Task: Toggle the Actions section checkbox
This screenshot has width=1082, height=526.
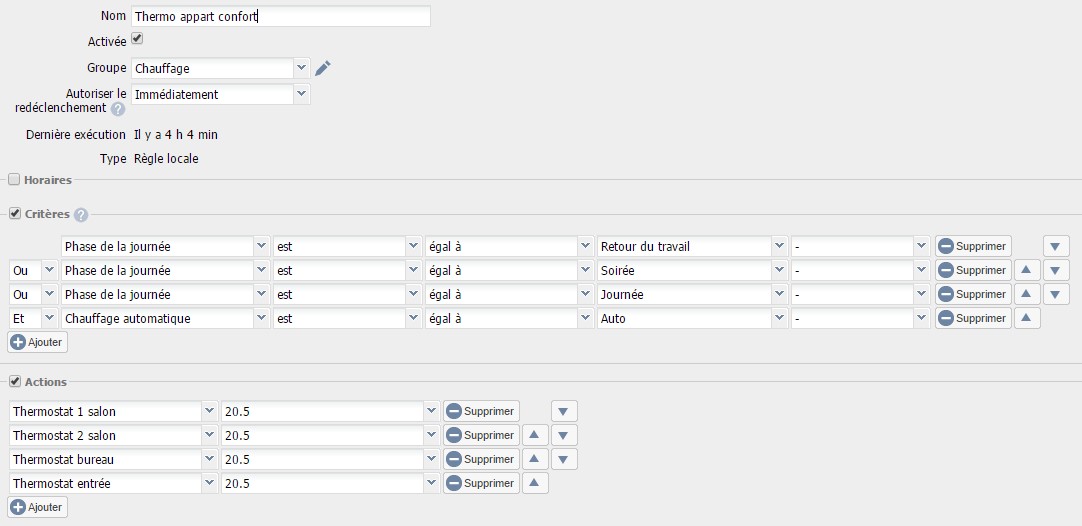Action: point(14,382)
